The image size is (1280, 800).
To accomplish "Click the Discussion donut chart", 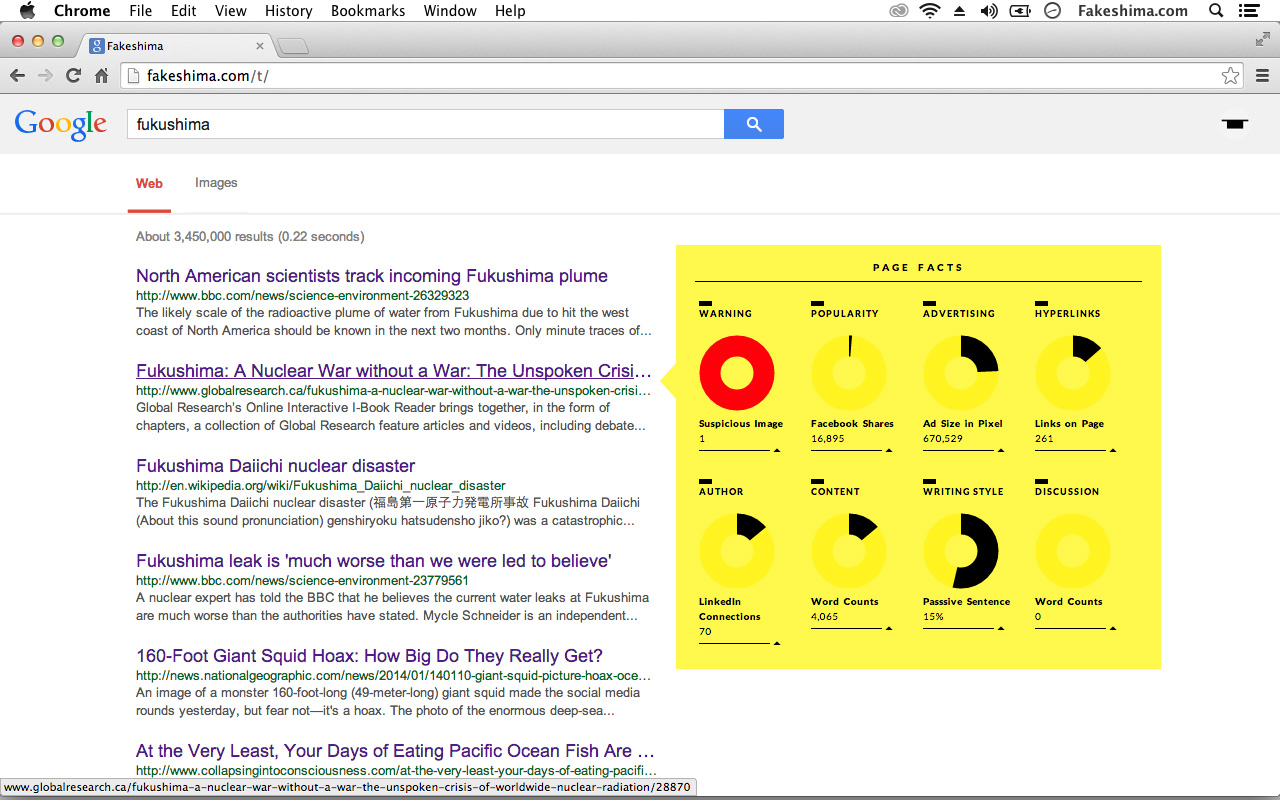I will (x=1073, y=551).
